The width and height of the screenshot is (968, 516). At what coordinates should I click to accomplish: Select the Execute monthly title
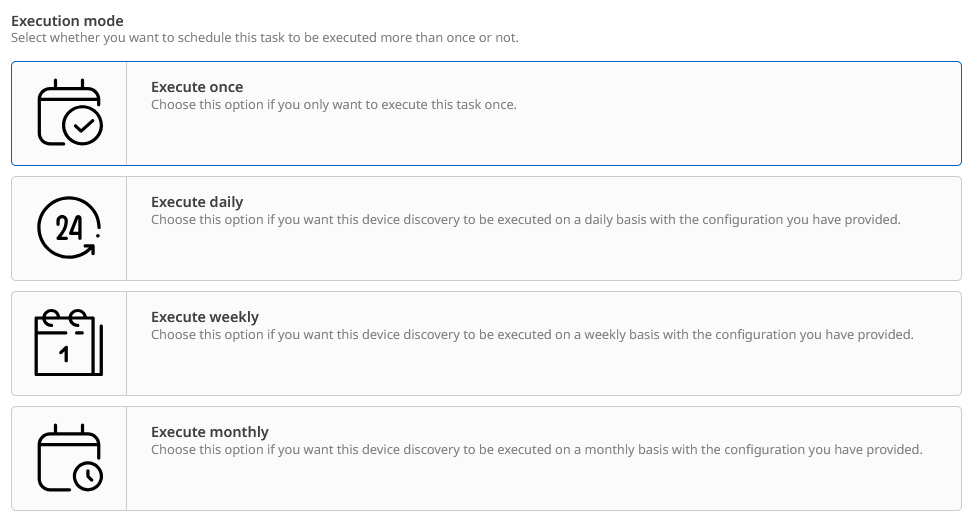(x=210, y=432)
